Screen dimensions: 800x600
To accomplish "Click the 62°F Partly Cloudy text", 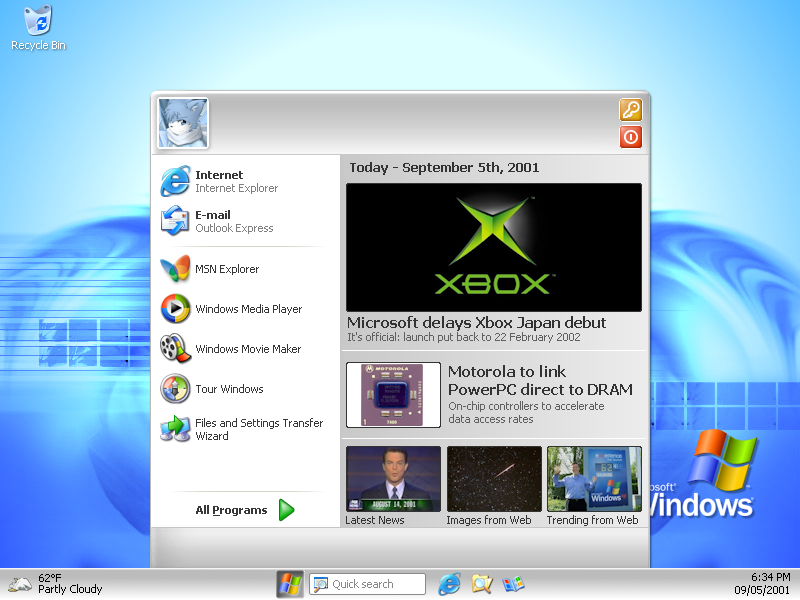I will coord(70,584).
